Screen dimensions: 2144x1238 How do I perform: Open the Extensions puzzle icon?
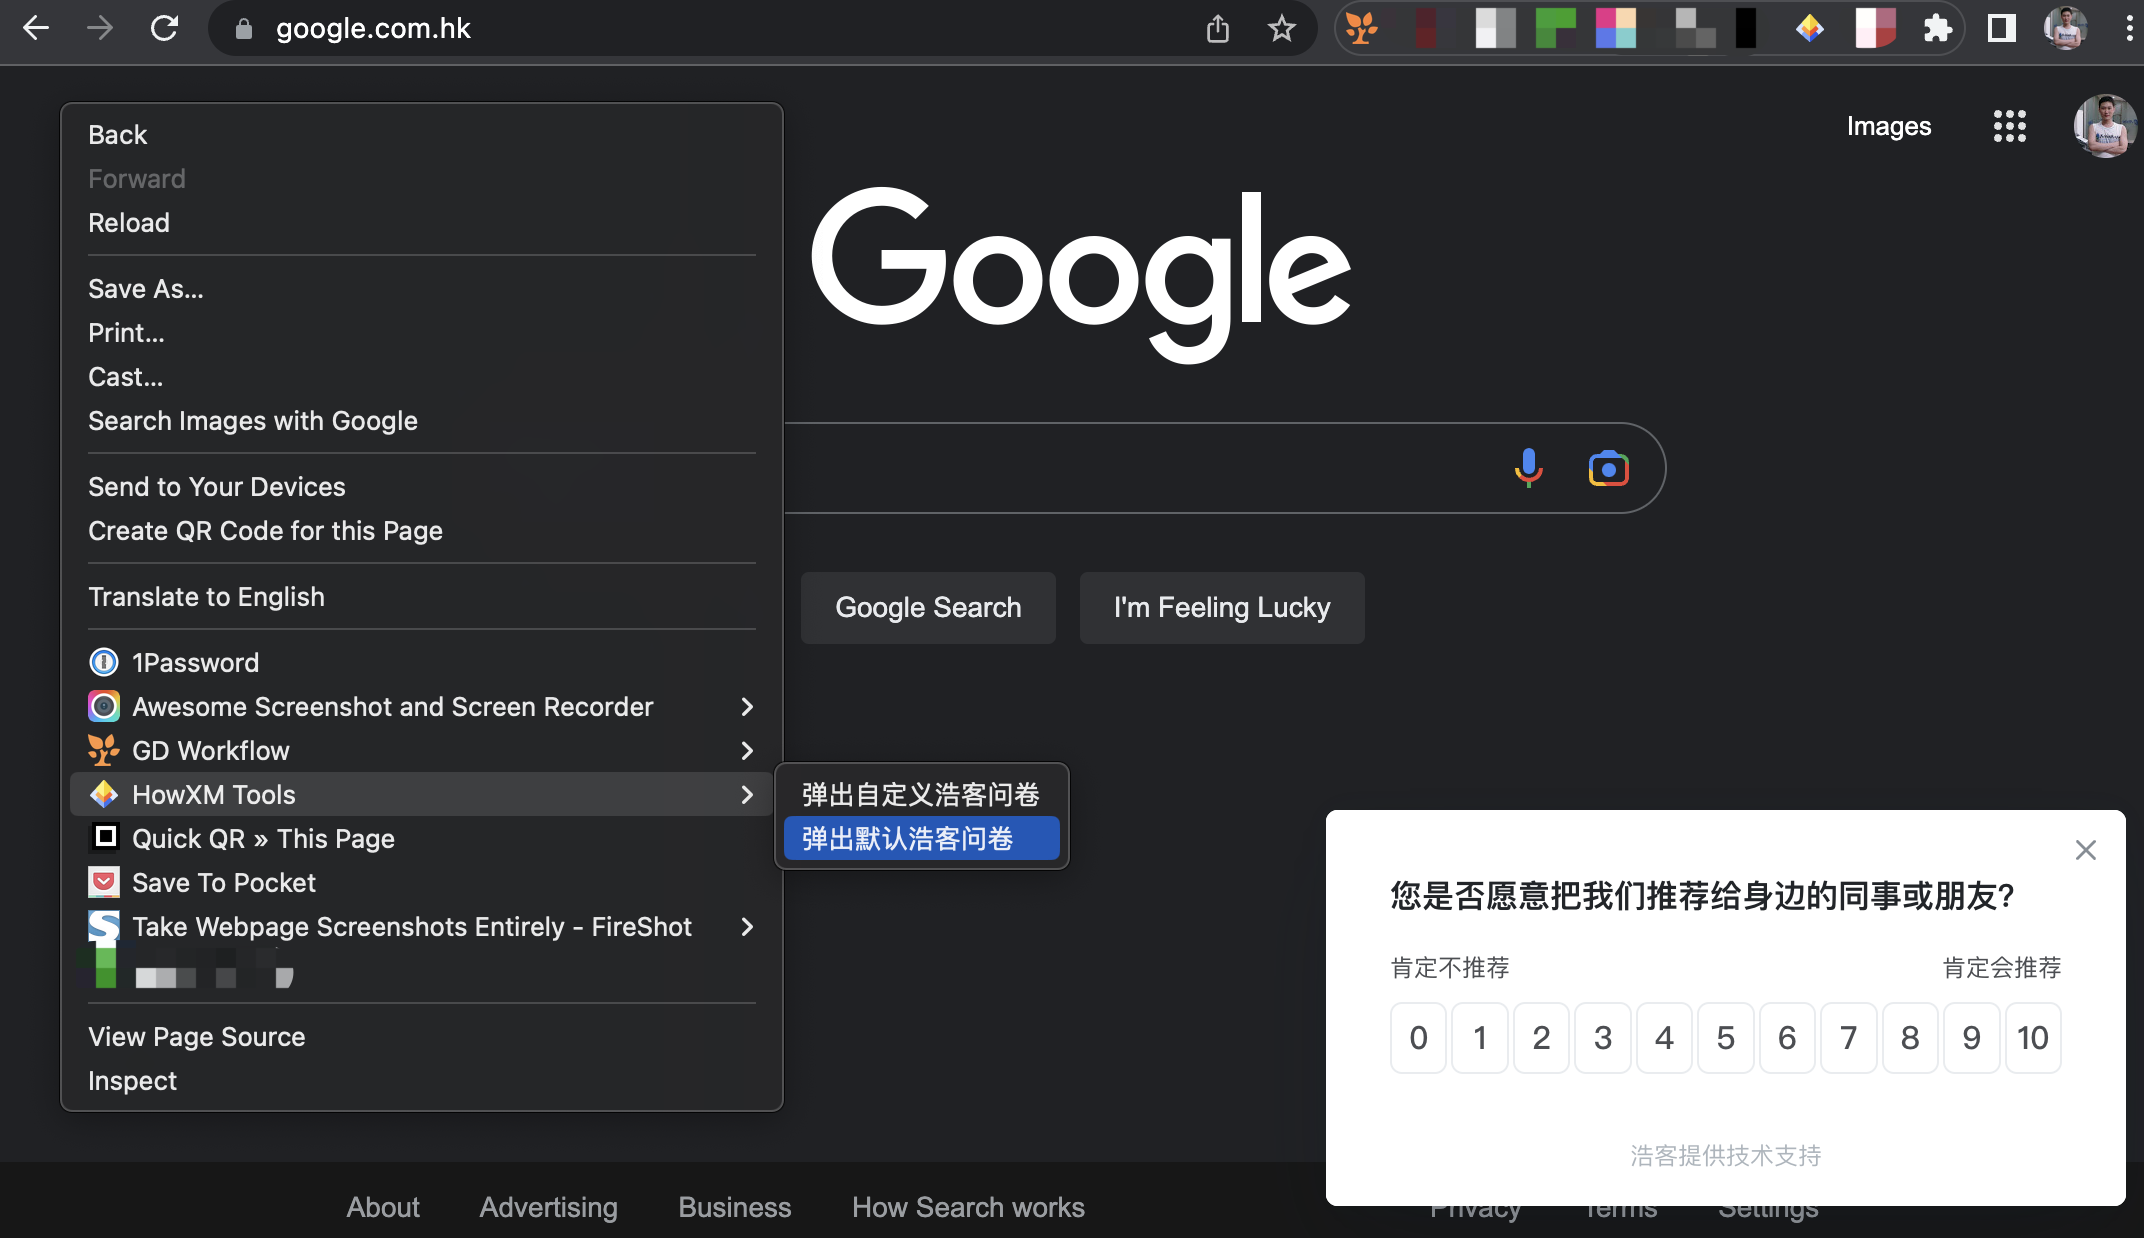pyautogui.click(x=1937, y=28)
